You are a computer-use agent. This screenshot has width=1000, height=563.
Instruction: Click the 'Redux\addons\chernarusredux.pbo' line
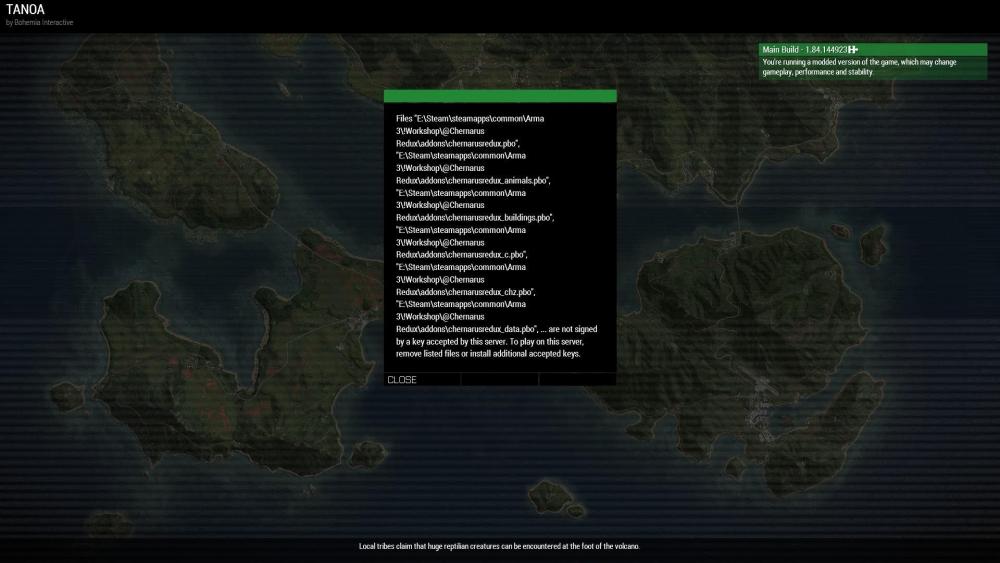(x=458, y=143)
